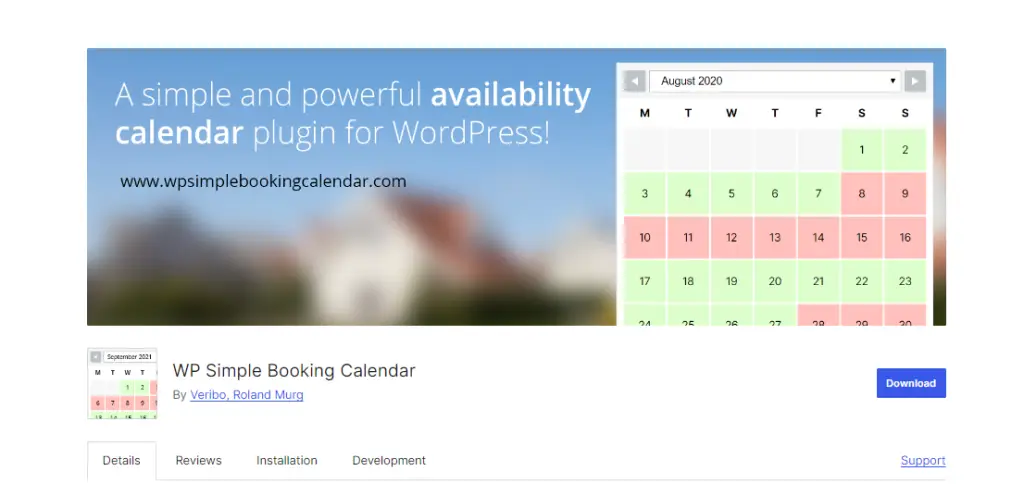Select the available day 23 cell

(x=904, y=281)
